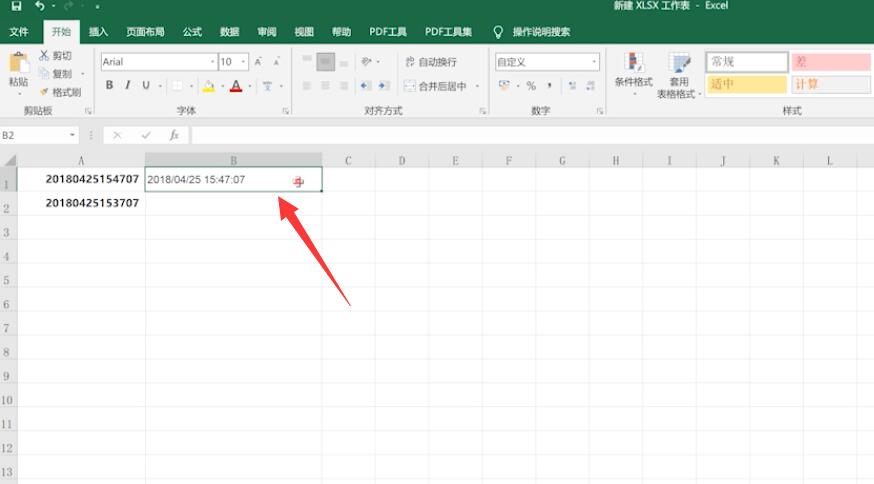Expand the Merge & Center (合并后居中) arrow
The width and height of the screenshot is (874, 484).
[x=477, y=86]
